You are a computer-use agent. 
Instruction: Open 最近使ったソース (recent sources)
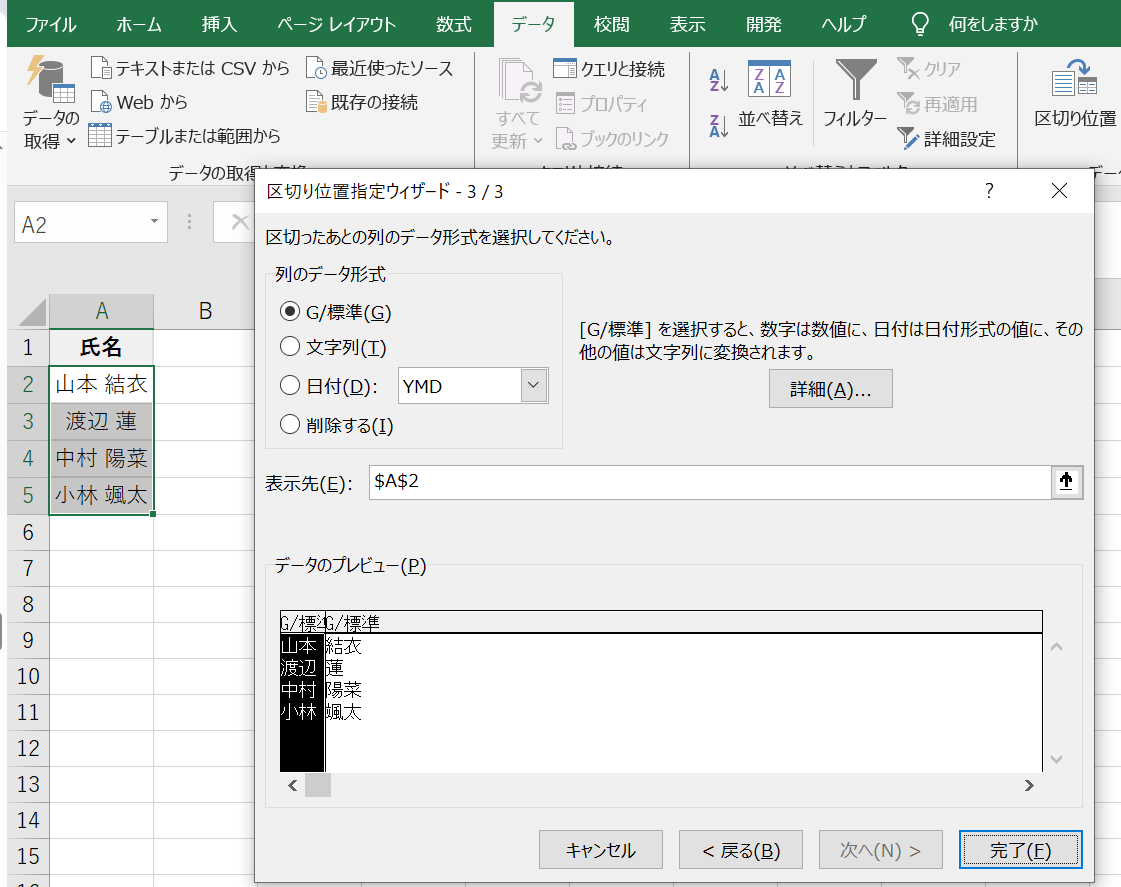pyautogui.click(x=316, y=68)
